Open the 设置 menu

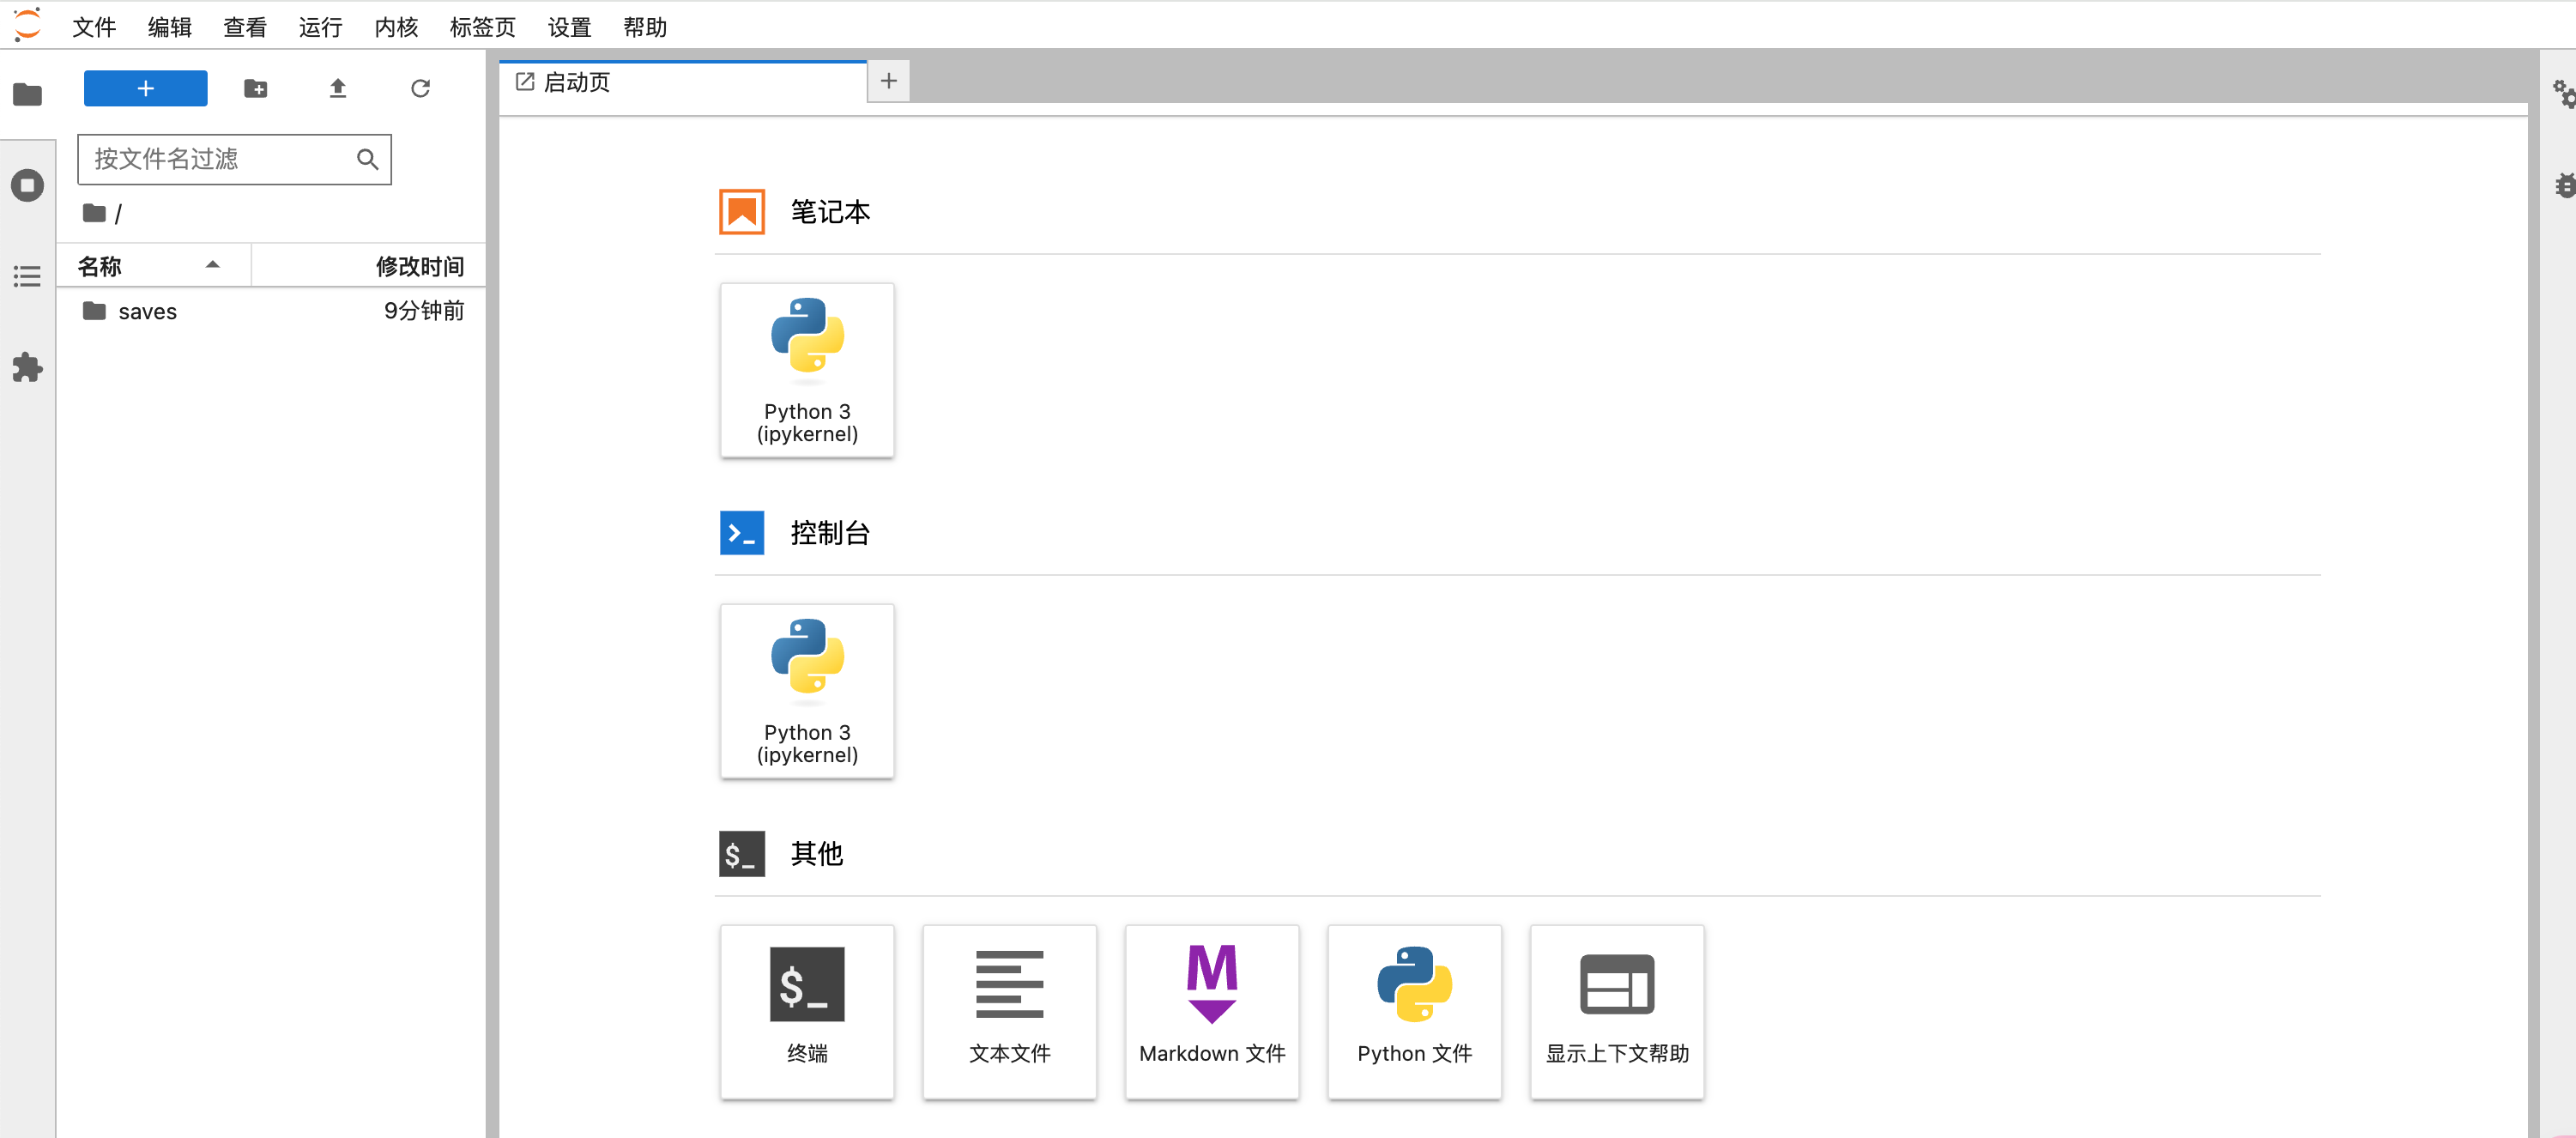click(x=569, y=27)
